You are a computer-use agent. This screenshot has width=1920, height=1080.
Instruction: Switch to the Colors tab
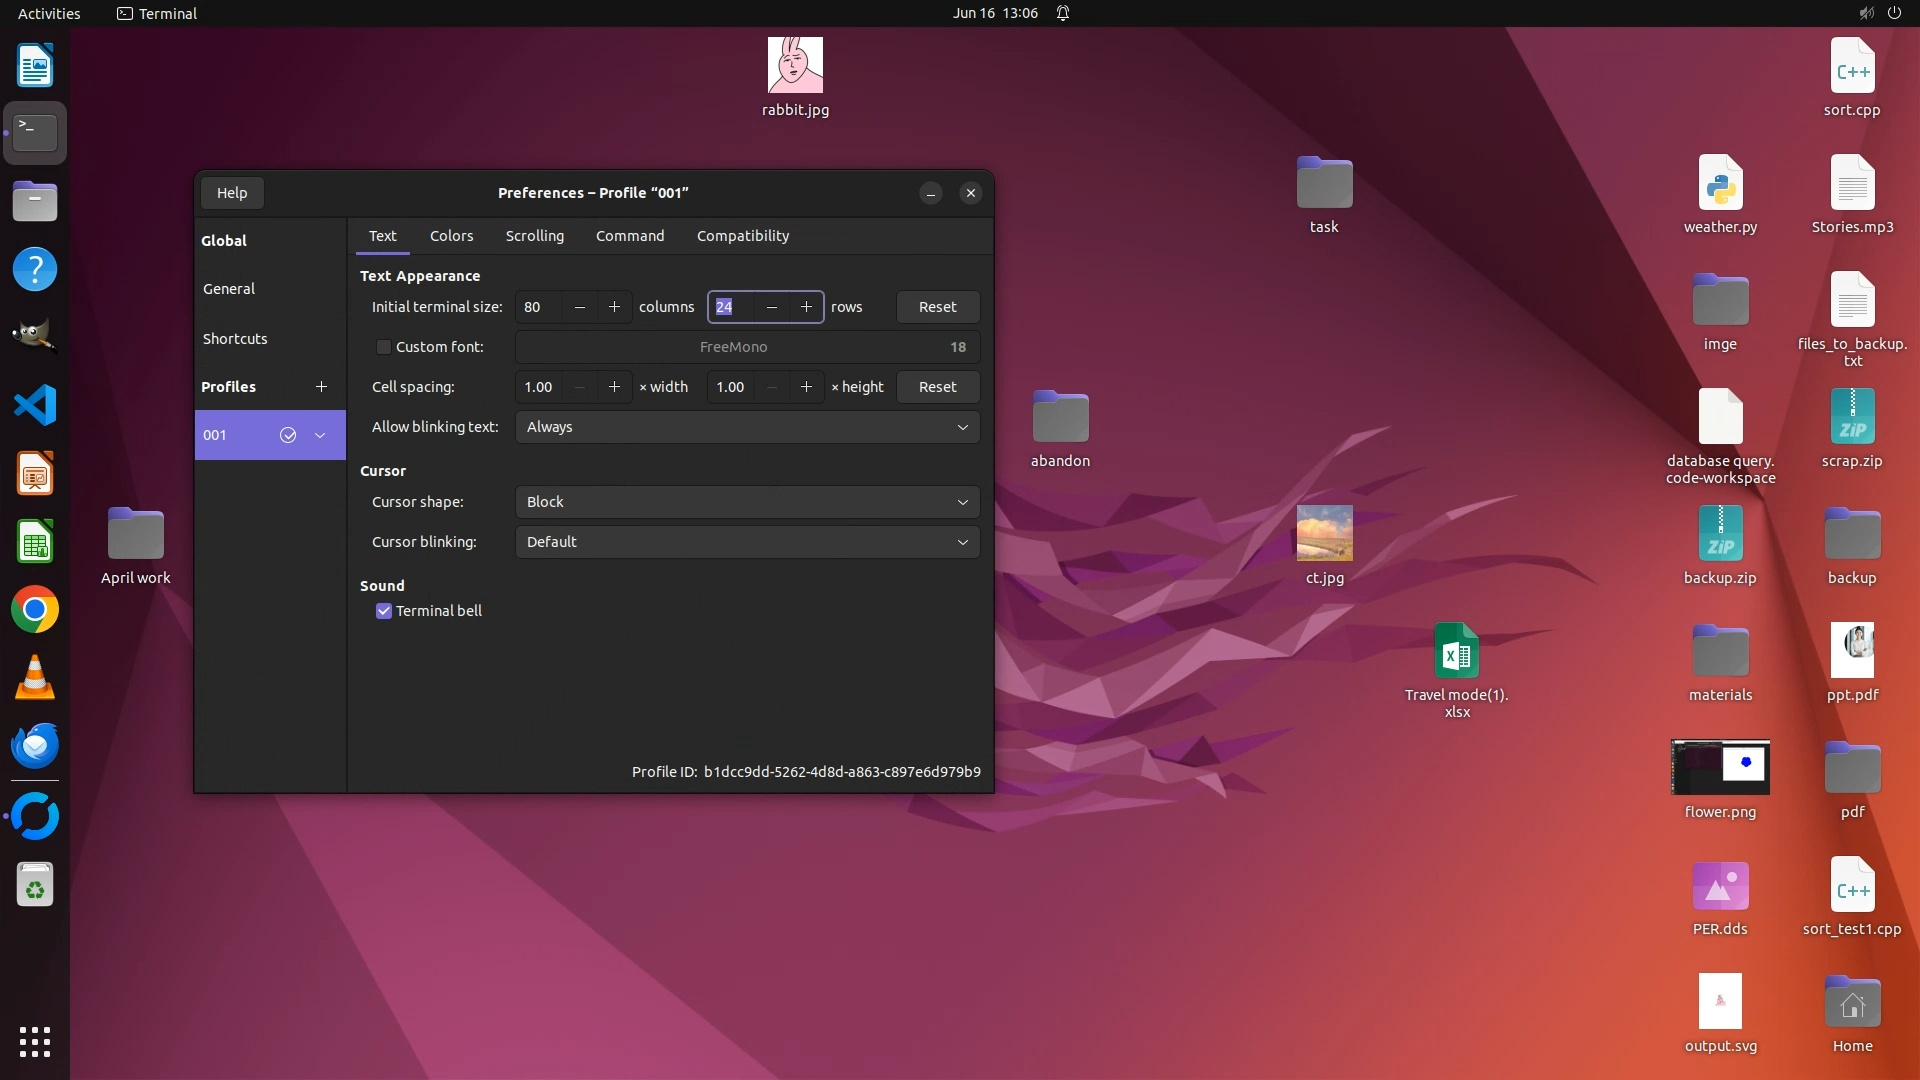(451, 236)
